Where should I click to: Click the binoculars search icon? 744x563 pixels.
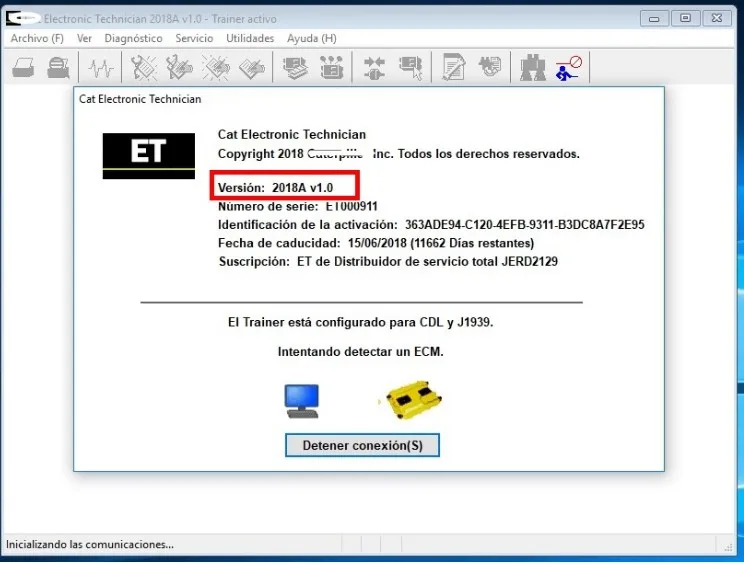pyautogui.click(x=532, y=67)
